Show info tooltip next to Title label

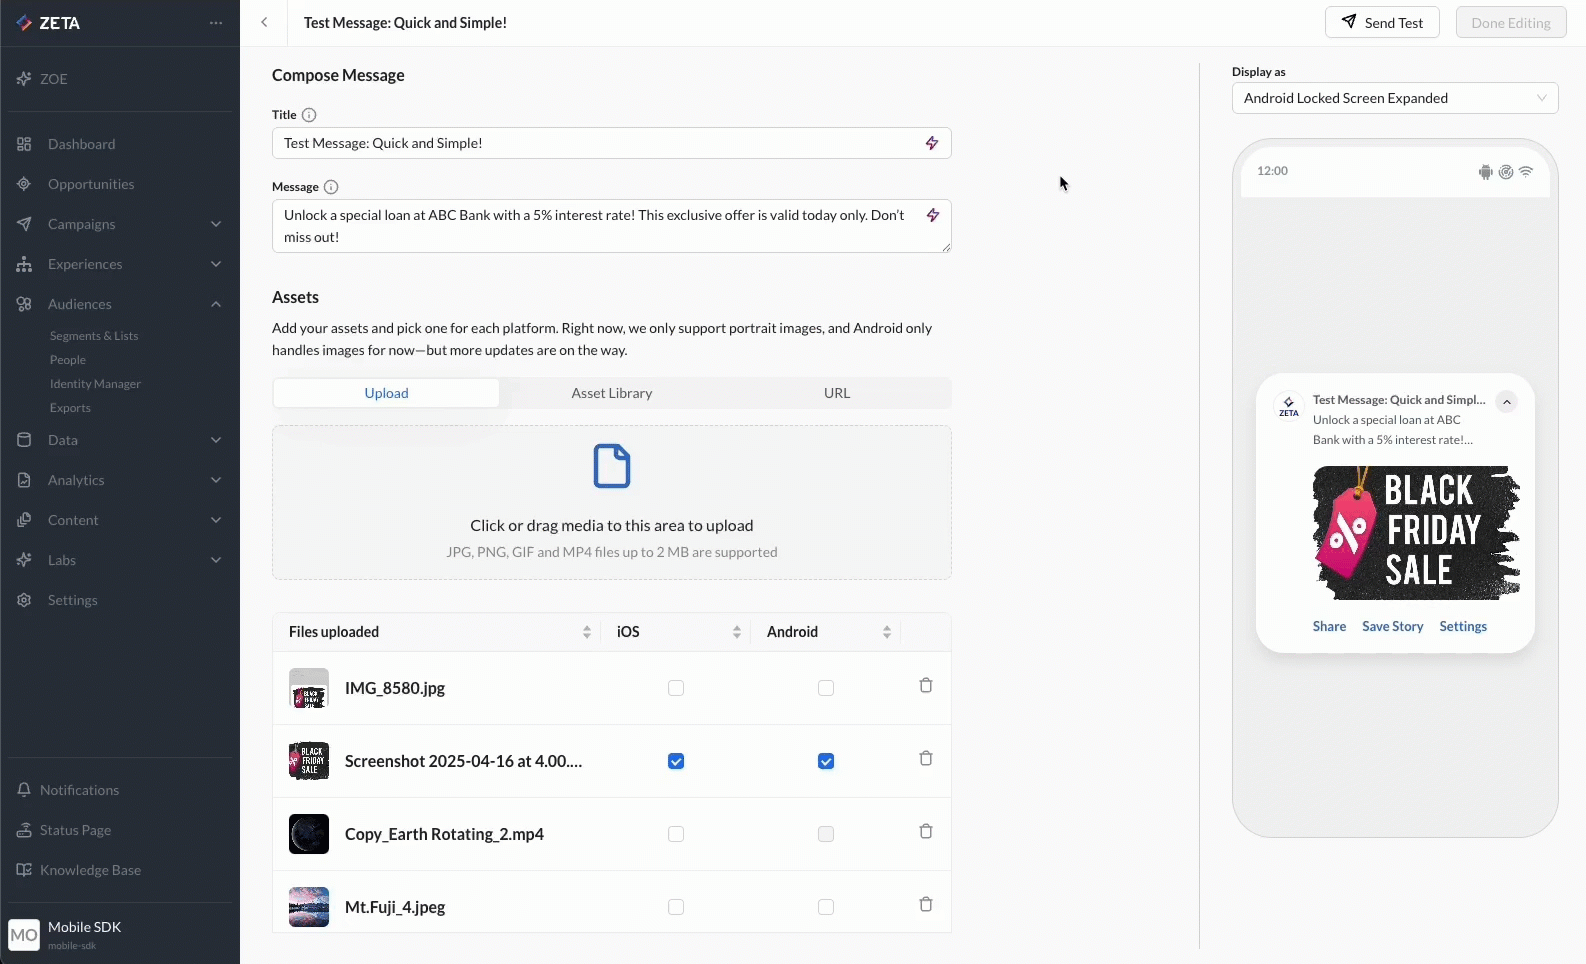pos(309,115)
